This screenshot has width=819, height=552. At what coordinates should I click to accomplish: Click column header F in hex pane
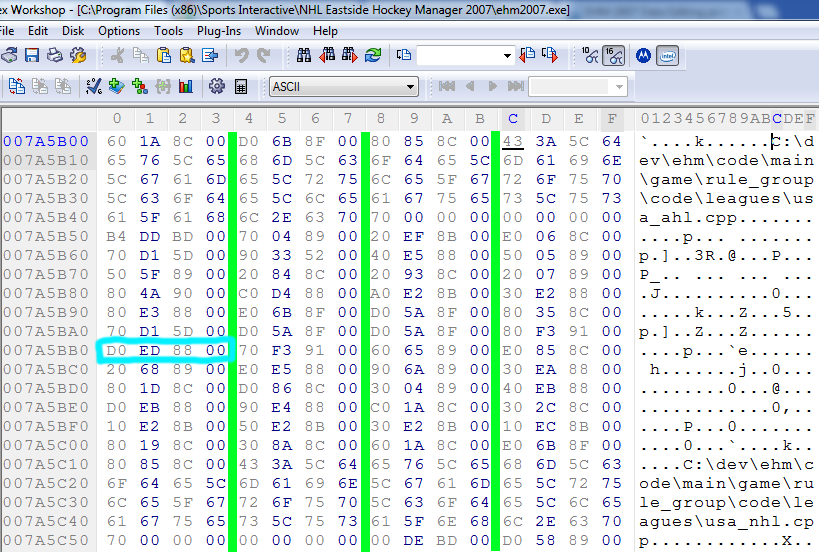coord(612,119)
